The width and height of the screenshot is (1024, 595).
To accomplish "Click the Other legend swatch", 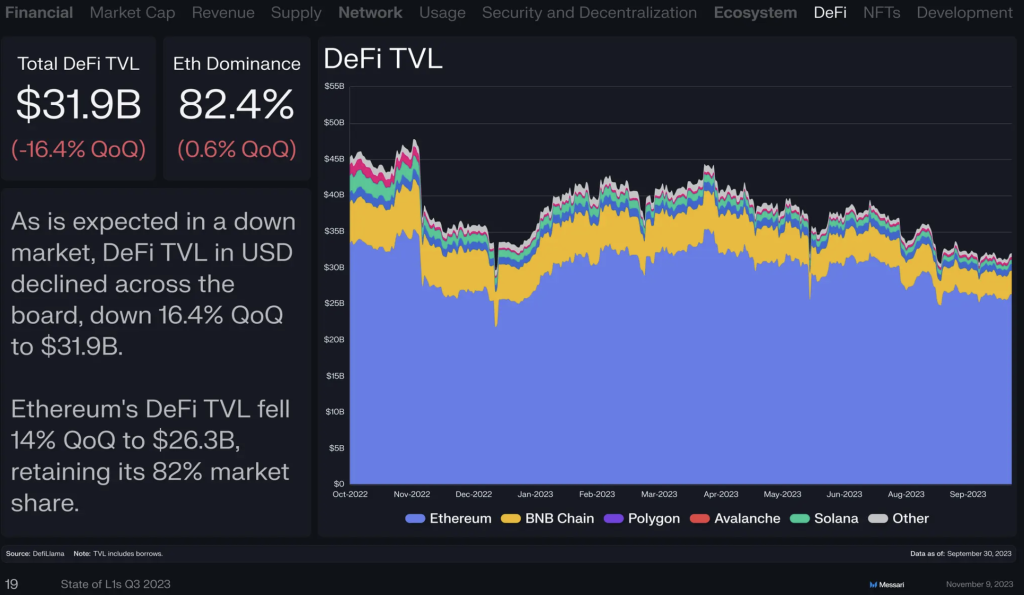I will [878, 519].
